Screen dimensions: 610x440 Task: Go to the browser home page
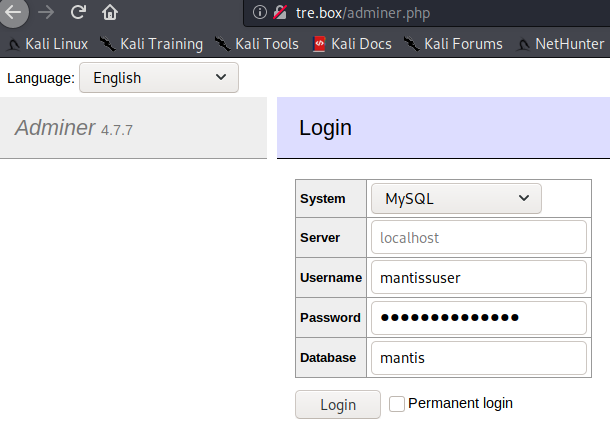click(x=110, y=13)
